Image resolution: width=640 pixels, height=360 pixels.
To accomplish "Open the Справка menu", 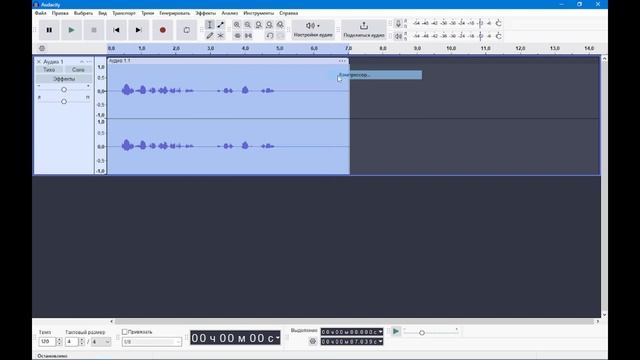I will click(x=289, y=13).
